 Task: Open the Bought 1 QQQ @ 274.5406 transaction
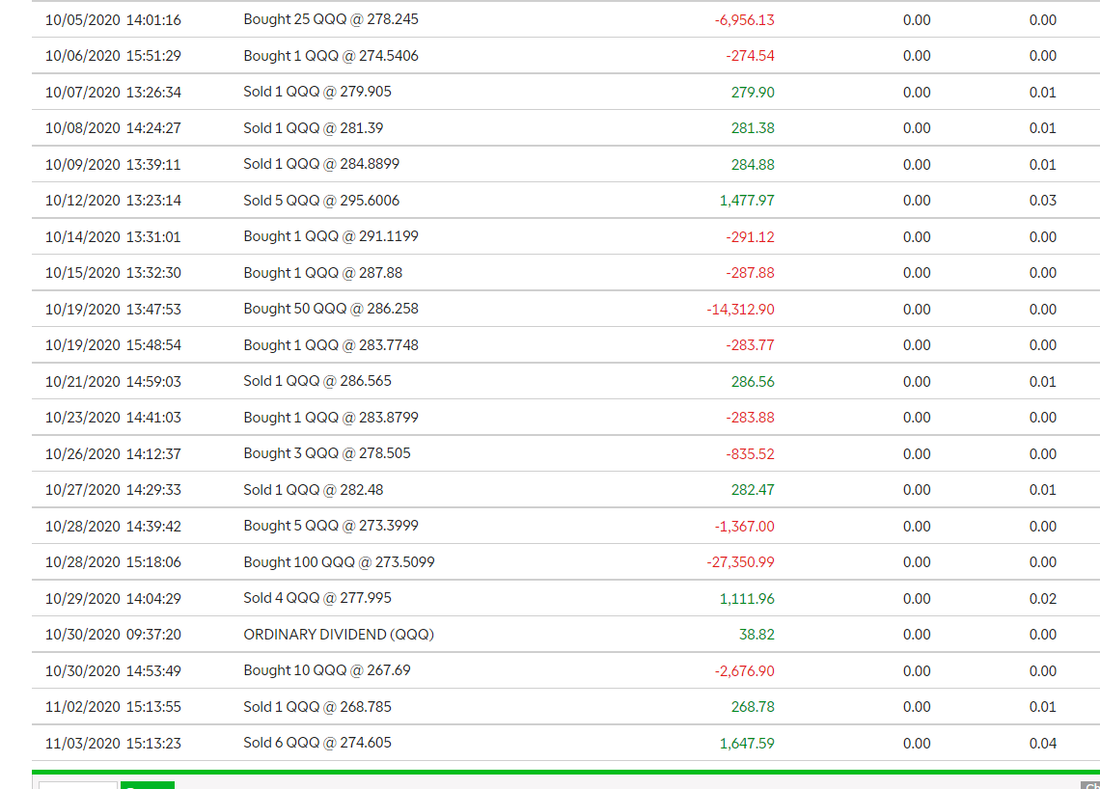click(330, 55)
